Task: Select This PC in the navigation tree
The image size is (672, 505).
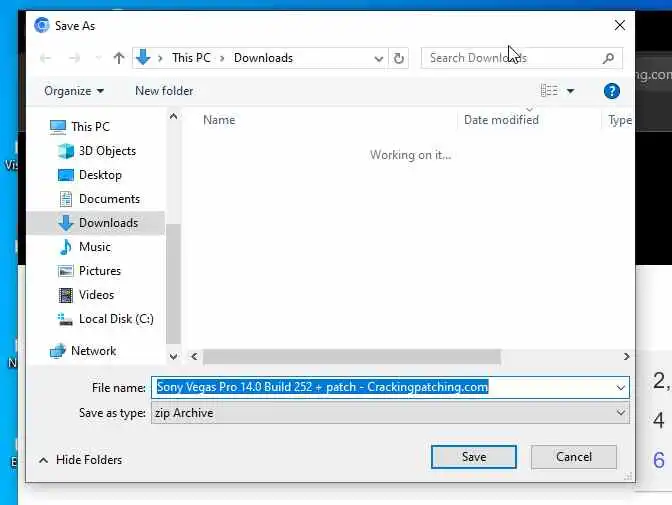Action: pyautogui.click(x=90, y=127)
